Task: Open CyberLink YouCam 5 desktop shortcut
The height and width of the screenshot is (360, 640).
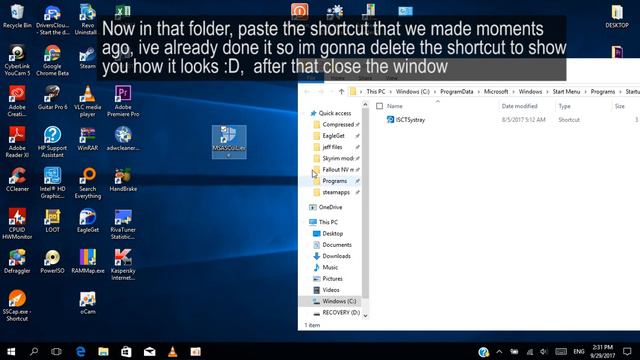Action: pyautogui.click(x=17, y=60)
